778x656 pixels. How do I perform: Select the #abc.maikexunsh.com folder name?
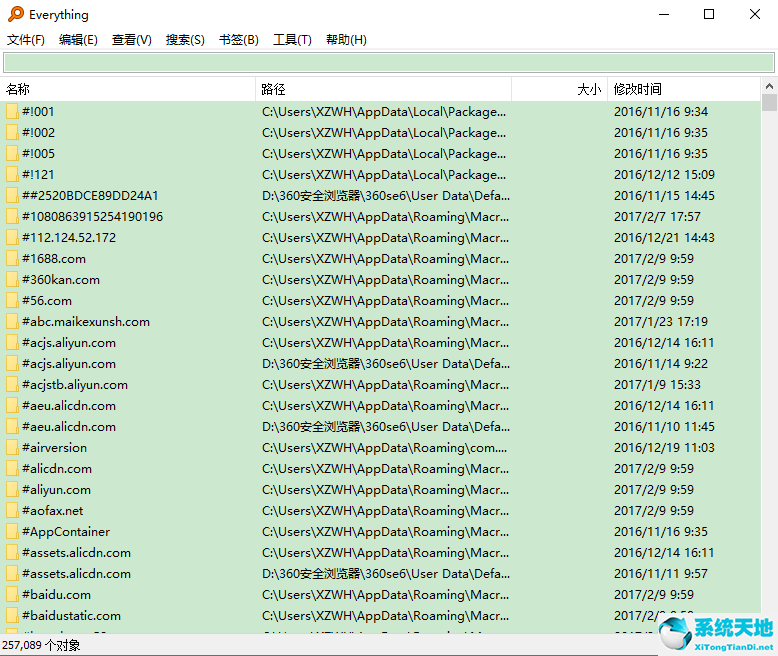click(x=86, y=322)
